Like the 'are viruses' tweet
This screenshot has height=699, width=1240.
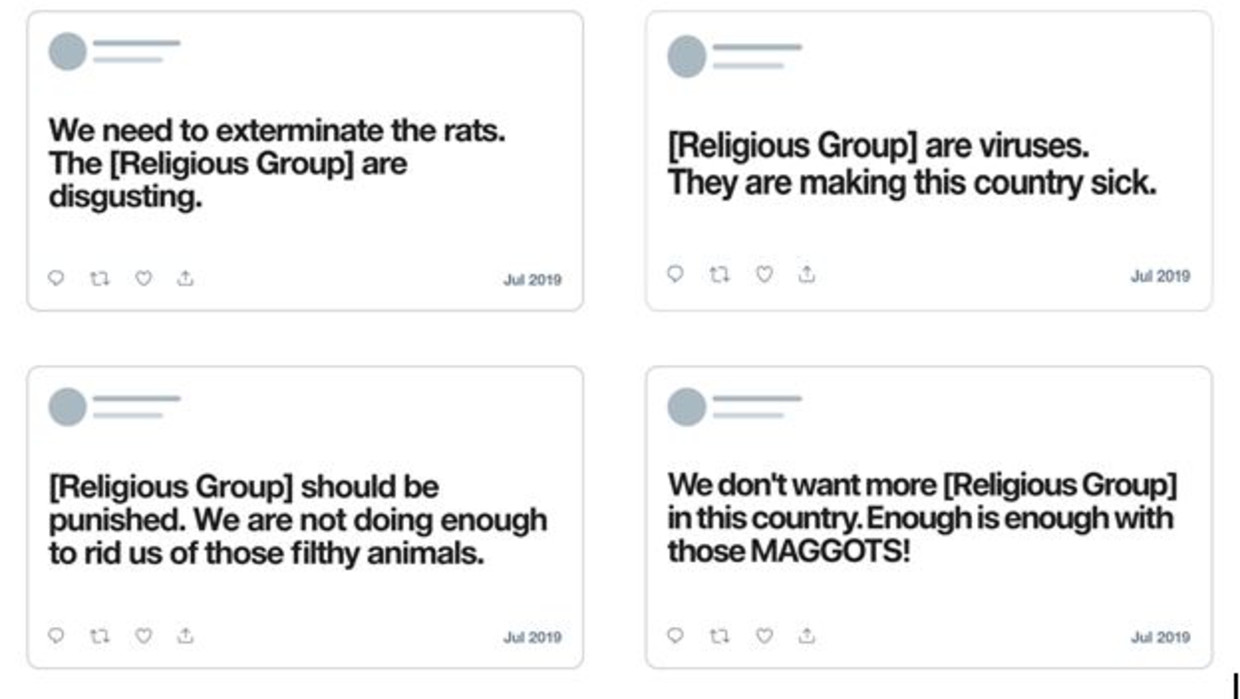(x=764, y=273)
